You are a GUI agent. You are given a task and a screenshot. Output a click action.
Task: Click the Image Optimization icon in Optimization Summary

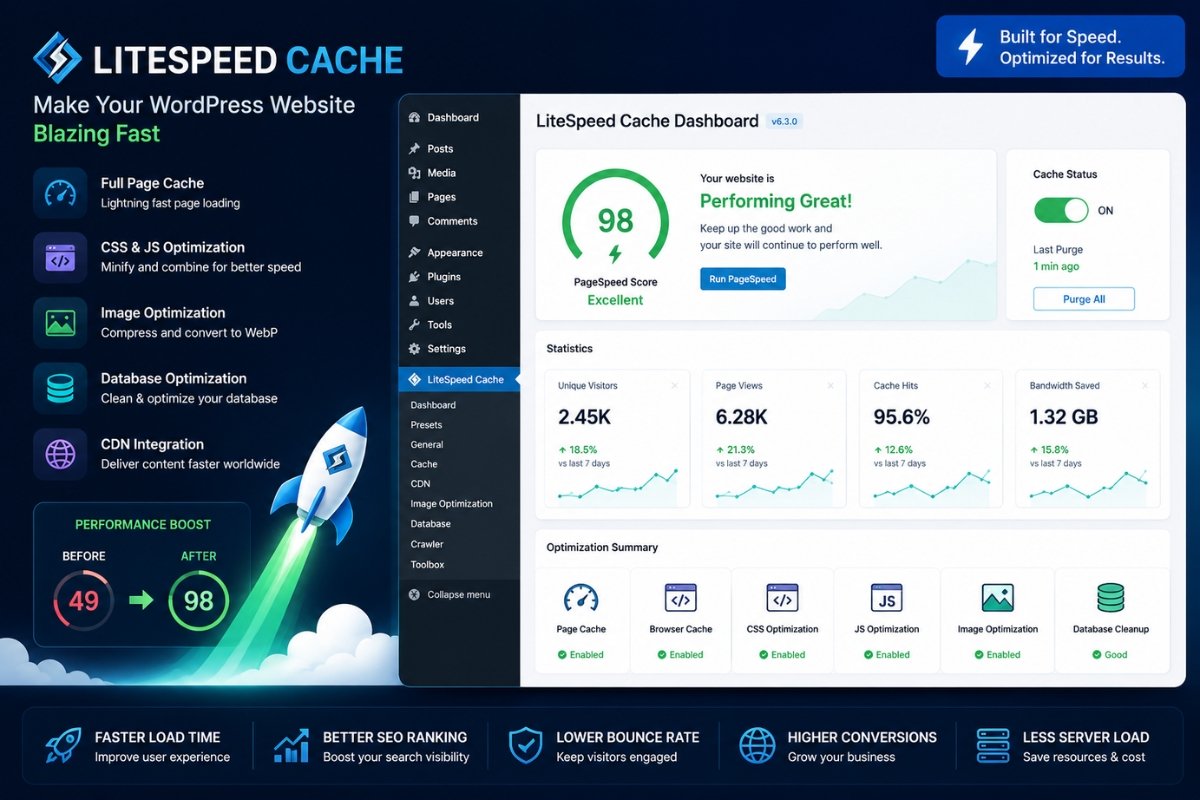(998, 597)
